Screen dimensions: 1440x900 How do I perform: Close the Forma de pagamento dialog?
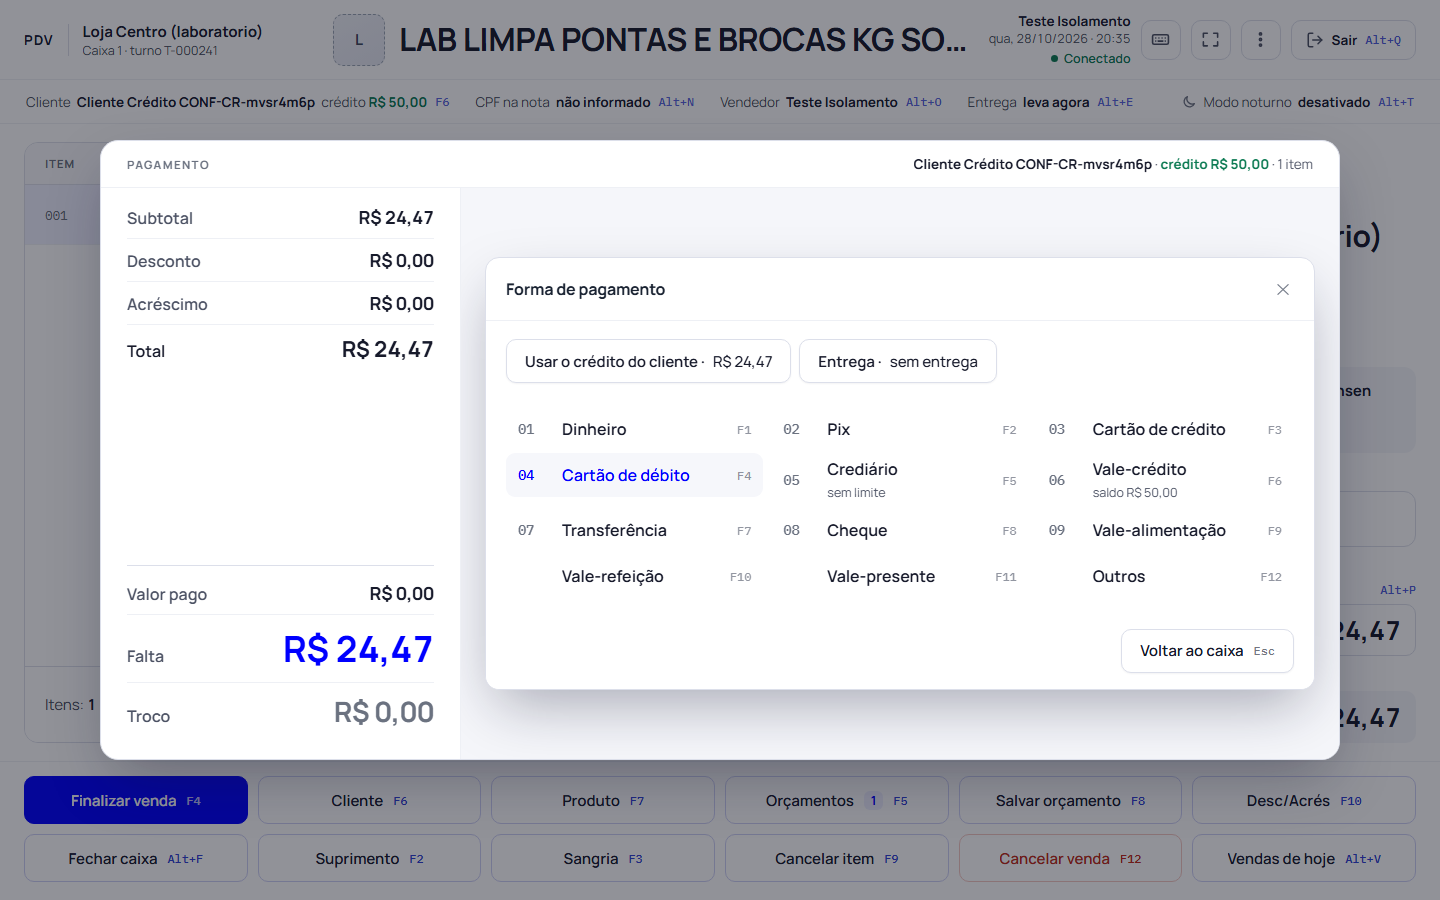(x=1283, y=289)
